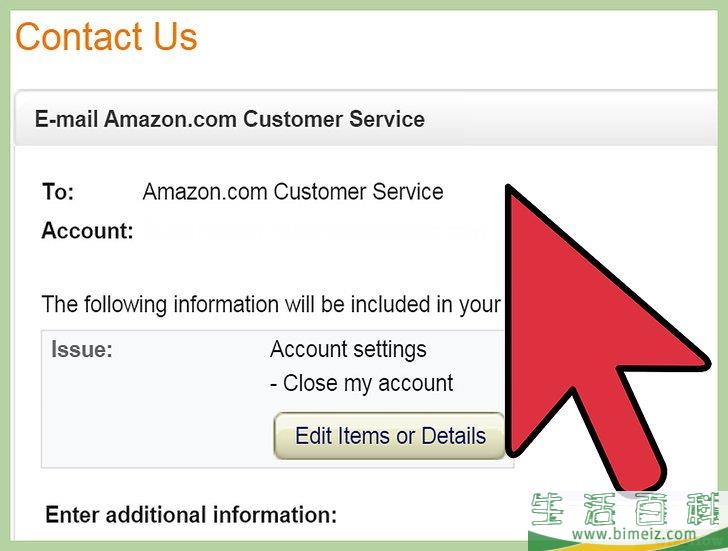
Task: Click the 'following information will be included' sentence
Action: pyautogui.click(x=271, y=305)
